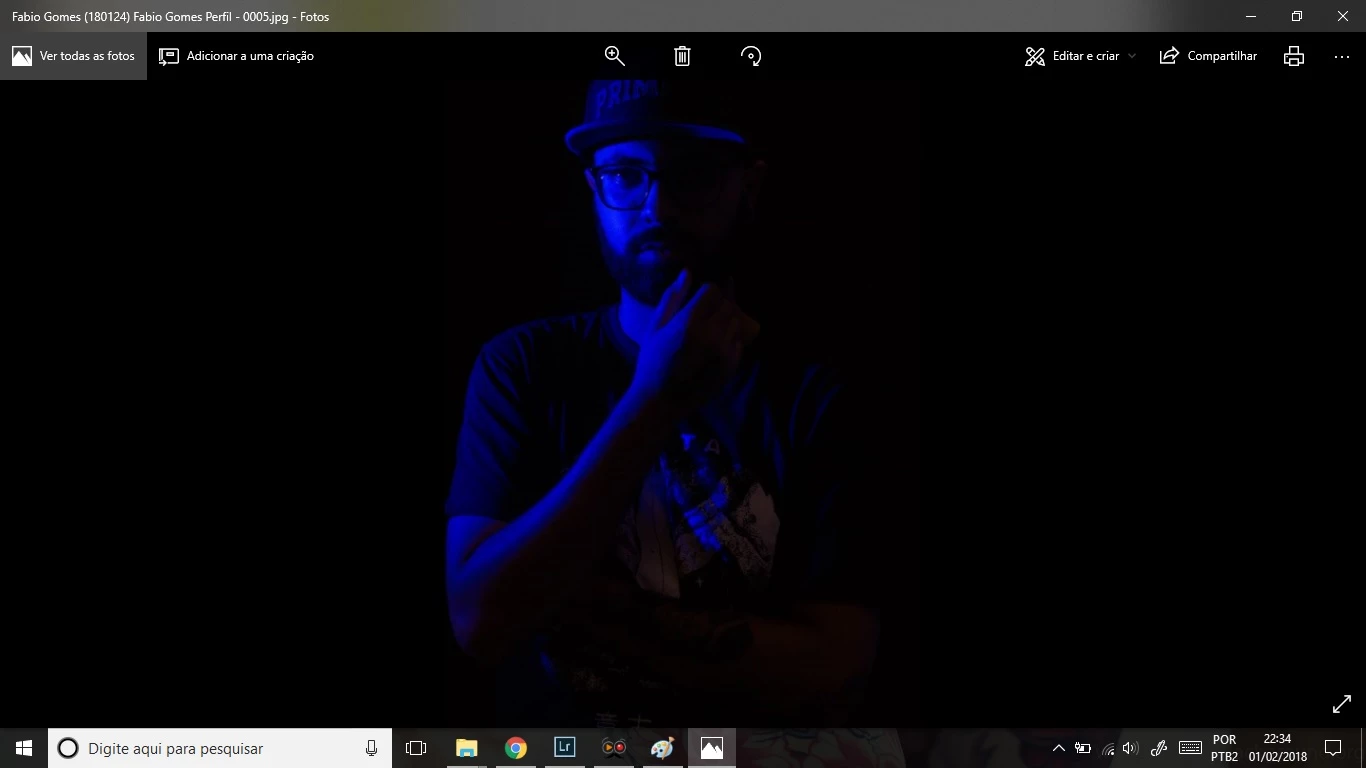The height and width of the screenshot is (768, 1366).
Task: Click Adicionar a uma criação
Action: coord(236,56)
